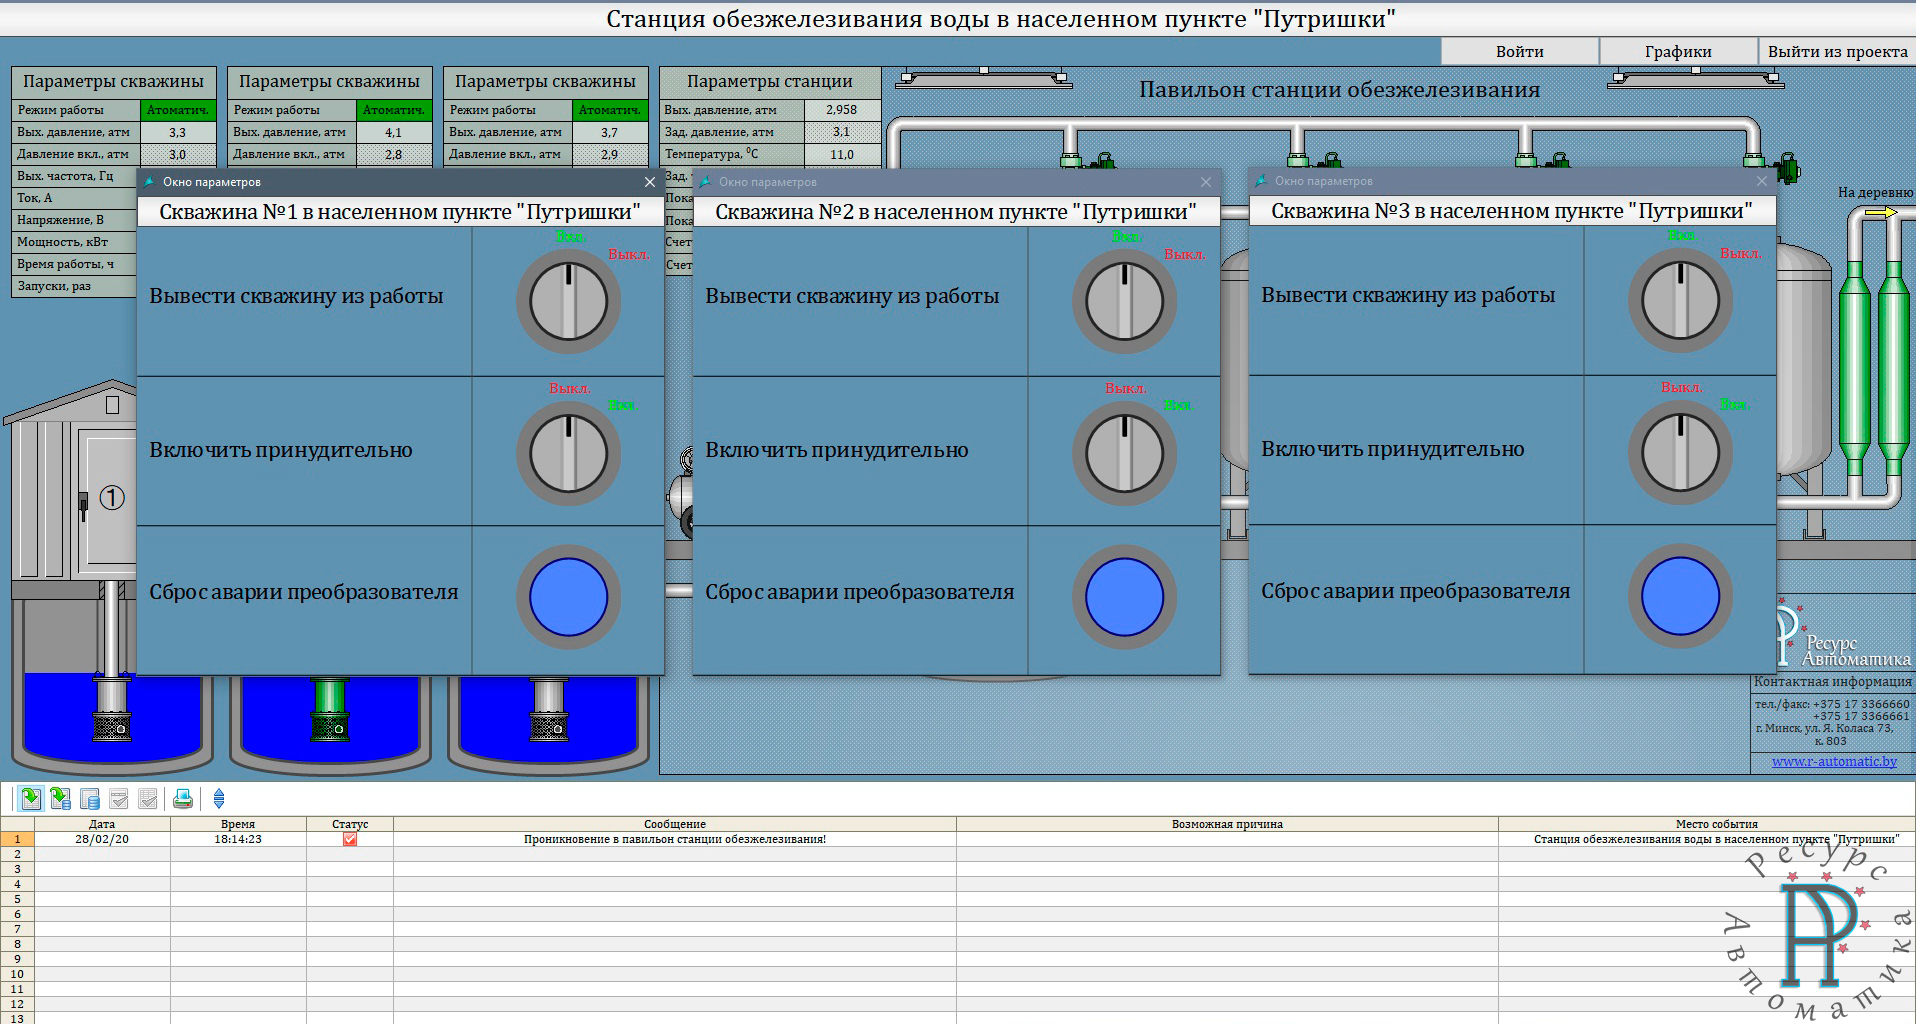The height and width of the screenshot is (1024, 1916).
Task: Click the third submersible pump
Action: click(547, 708)
